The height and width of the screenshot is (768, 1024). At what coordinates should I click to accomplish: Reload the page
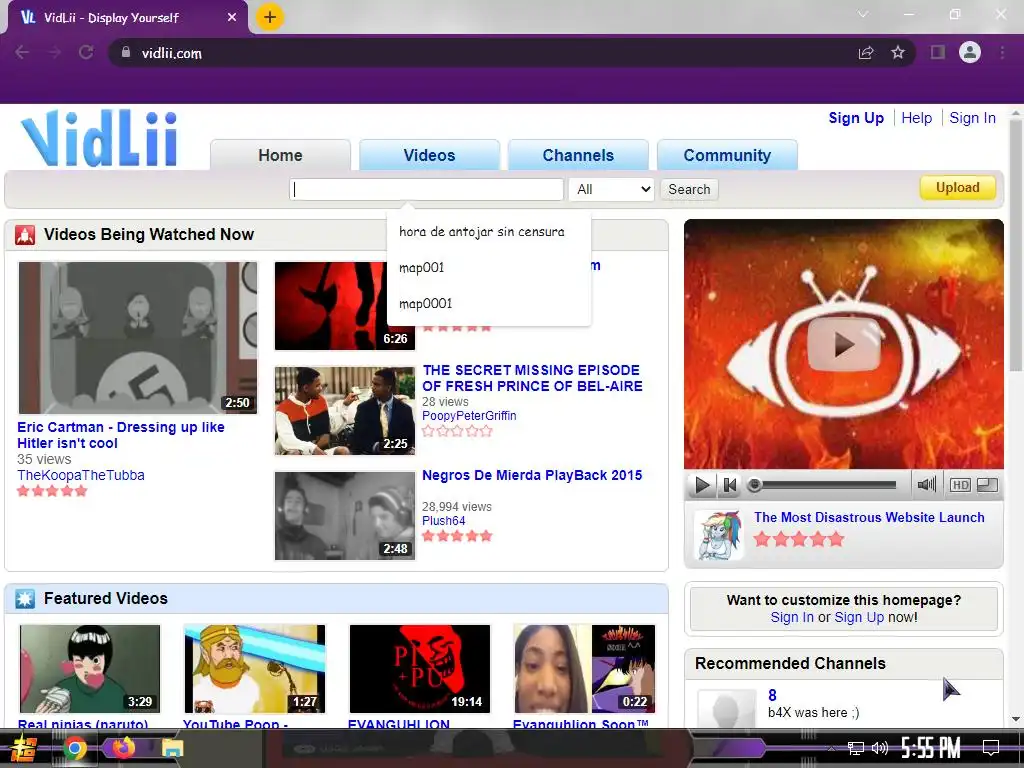pos(86,52)
